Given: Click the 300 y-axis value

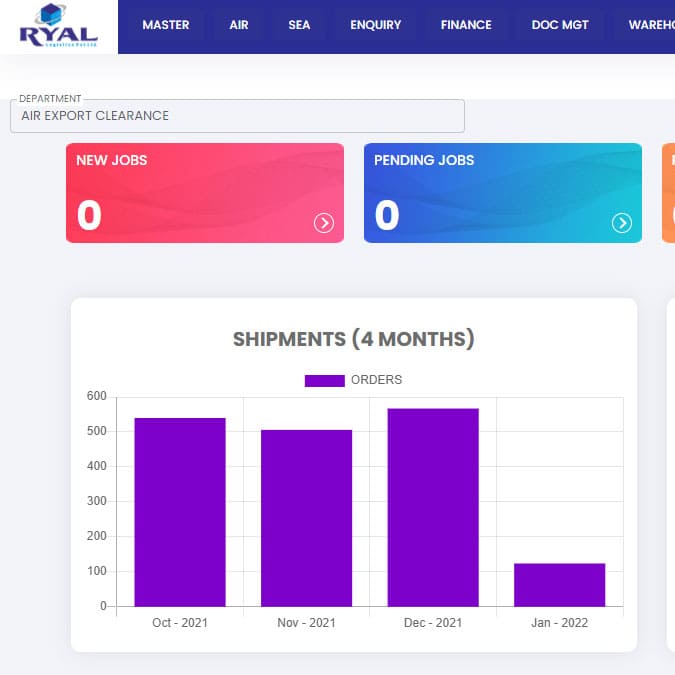Looking at the screenshot, I should (x=96, y=501).
